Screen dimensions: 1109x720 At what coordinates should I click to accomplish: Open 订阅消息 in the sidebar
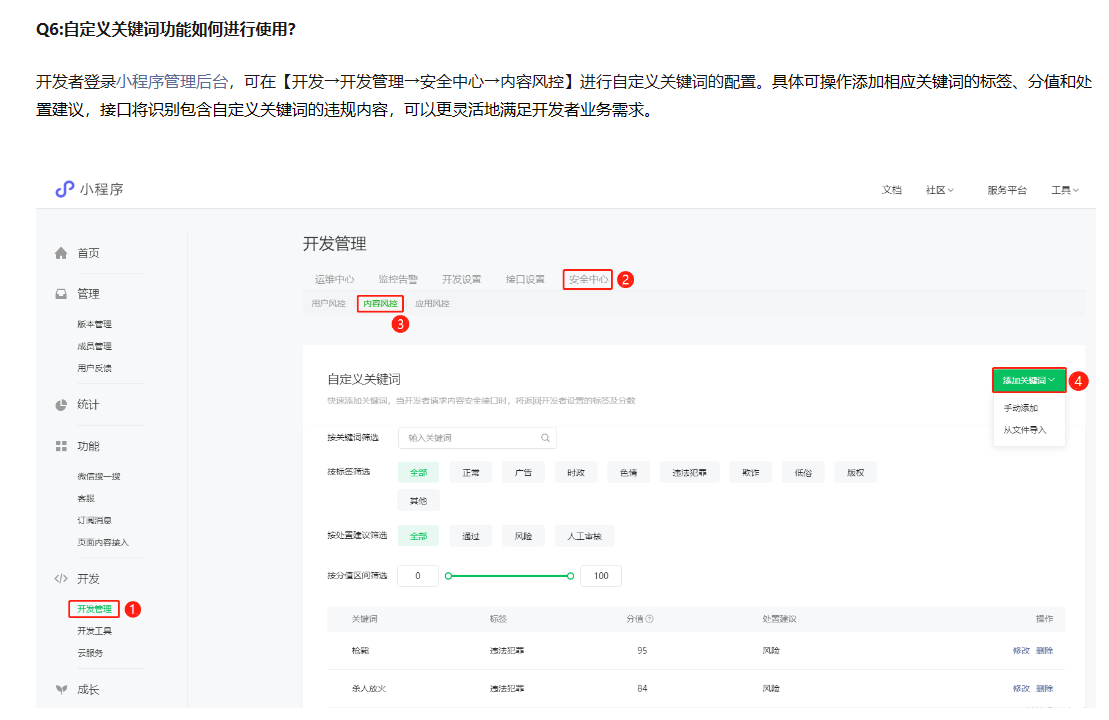94,520
